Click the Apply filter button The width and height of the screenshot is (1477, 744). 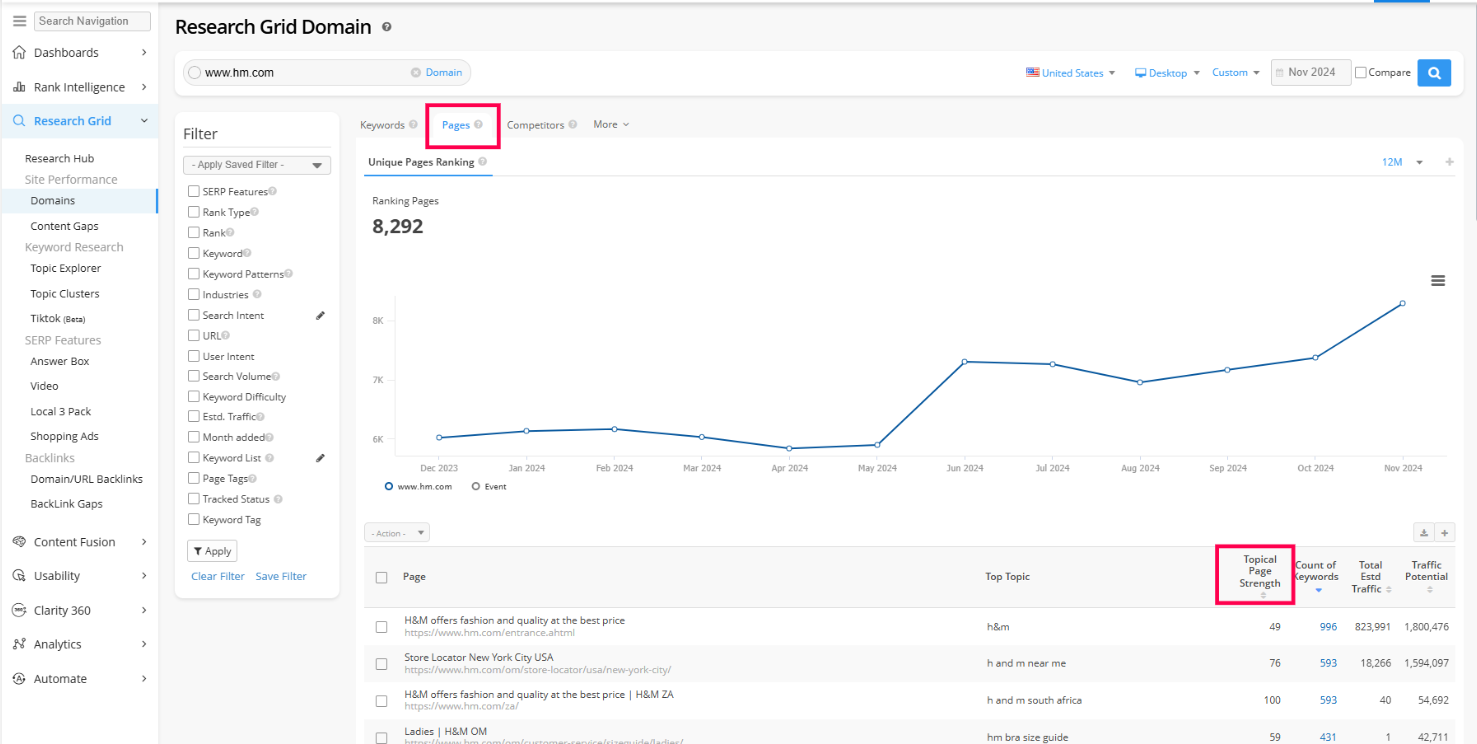tap(212, 551)
